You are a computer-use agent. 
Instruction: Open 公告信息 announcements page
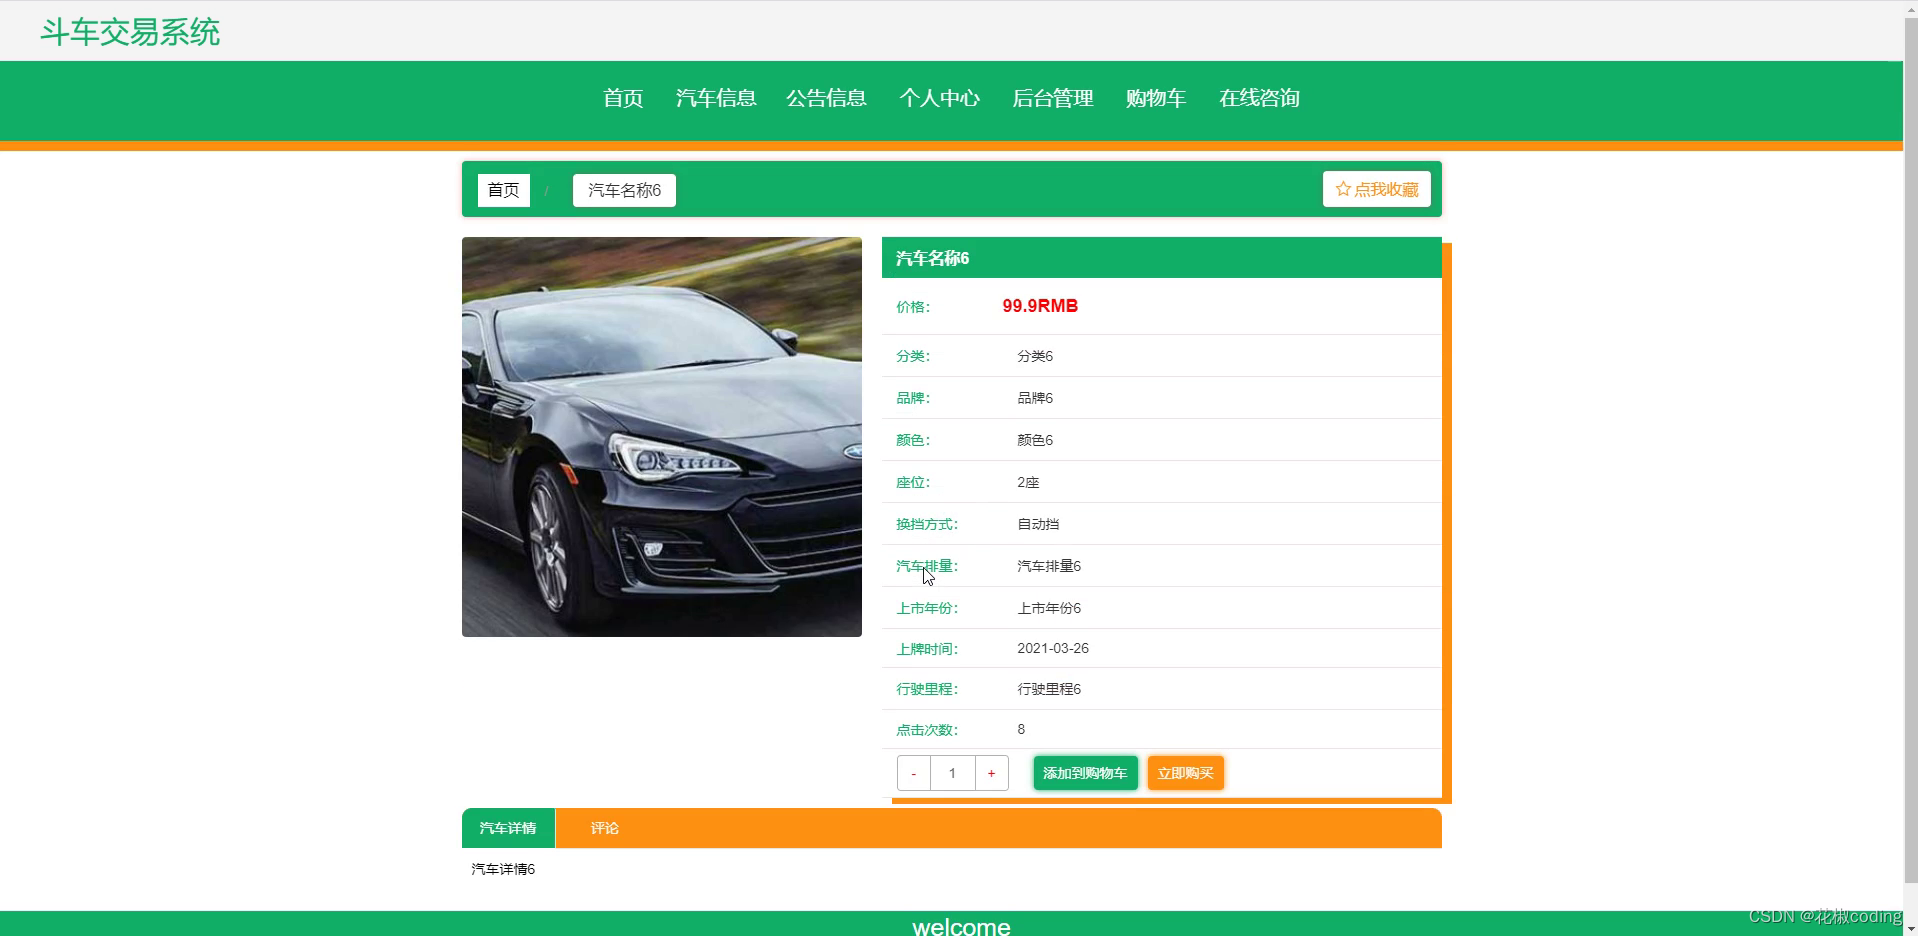826,99
